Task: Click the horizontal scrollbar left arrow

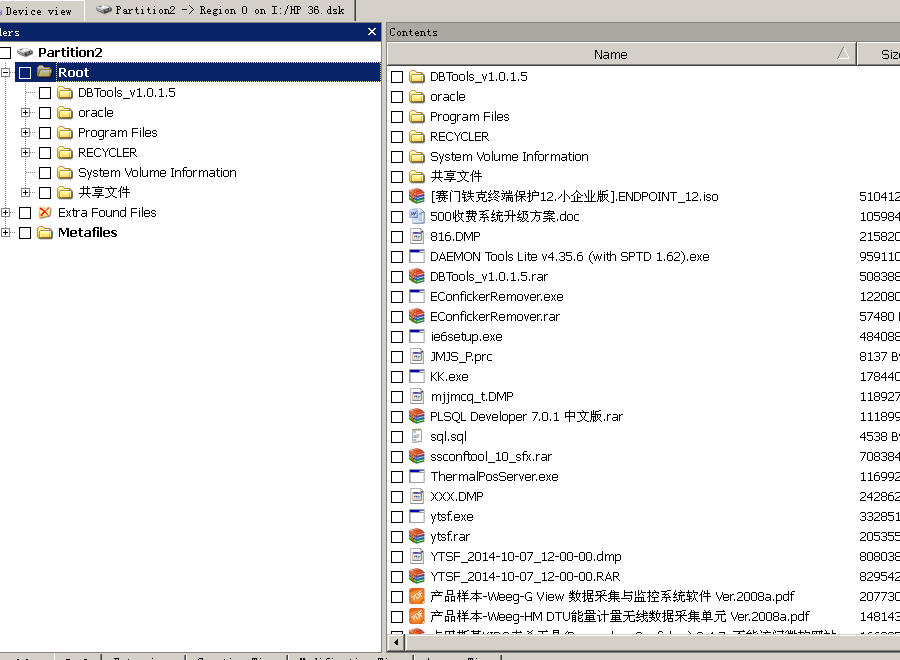Action: click(x=396, y=642)
